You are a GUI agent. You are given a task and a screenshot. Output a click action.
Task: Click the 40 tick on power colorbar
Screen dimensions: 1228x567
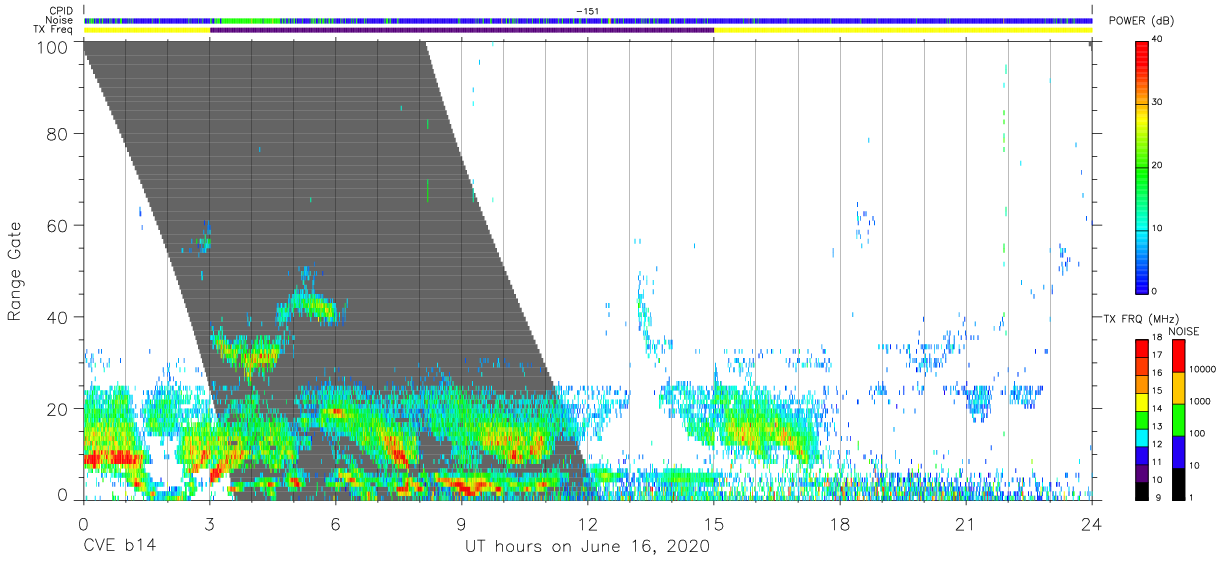[x=1158, y=40]
